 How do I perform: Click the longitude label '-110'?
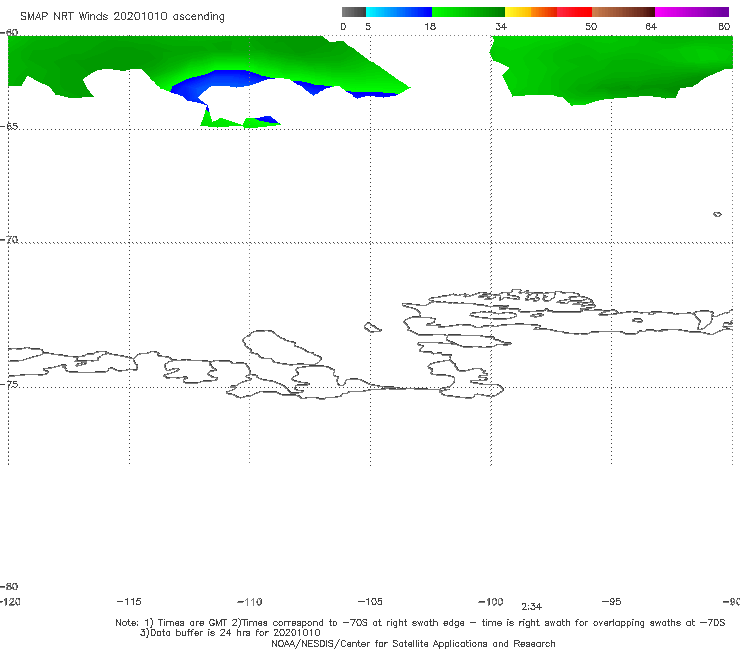250,602
